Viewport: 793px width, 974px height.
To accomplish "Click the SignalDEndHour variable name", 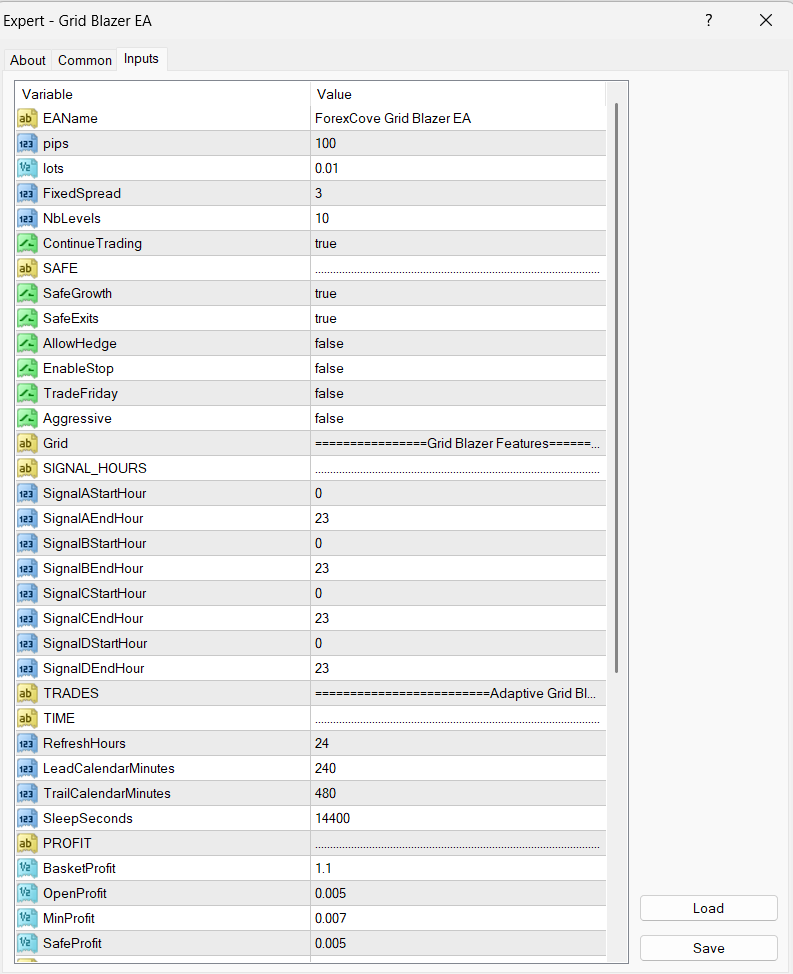I will [x=93, y=668].
